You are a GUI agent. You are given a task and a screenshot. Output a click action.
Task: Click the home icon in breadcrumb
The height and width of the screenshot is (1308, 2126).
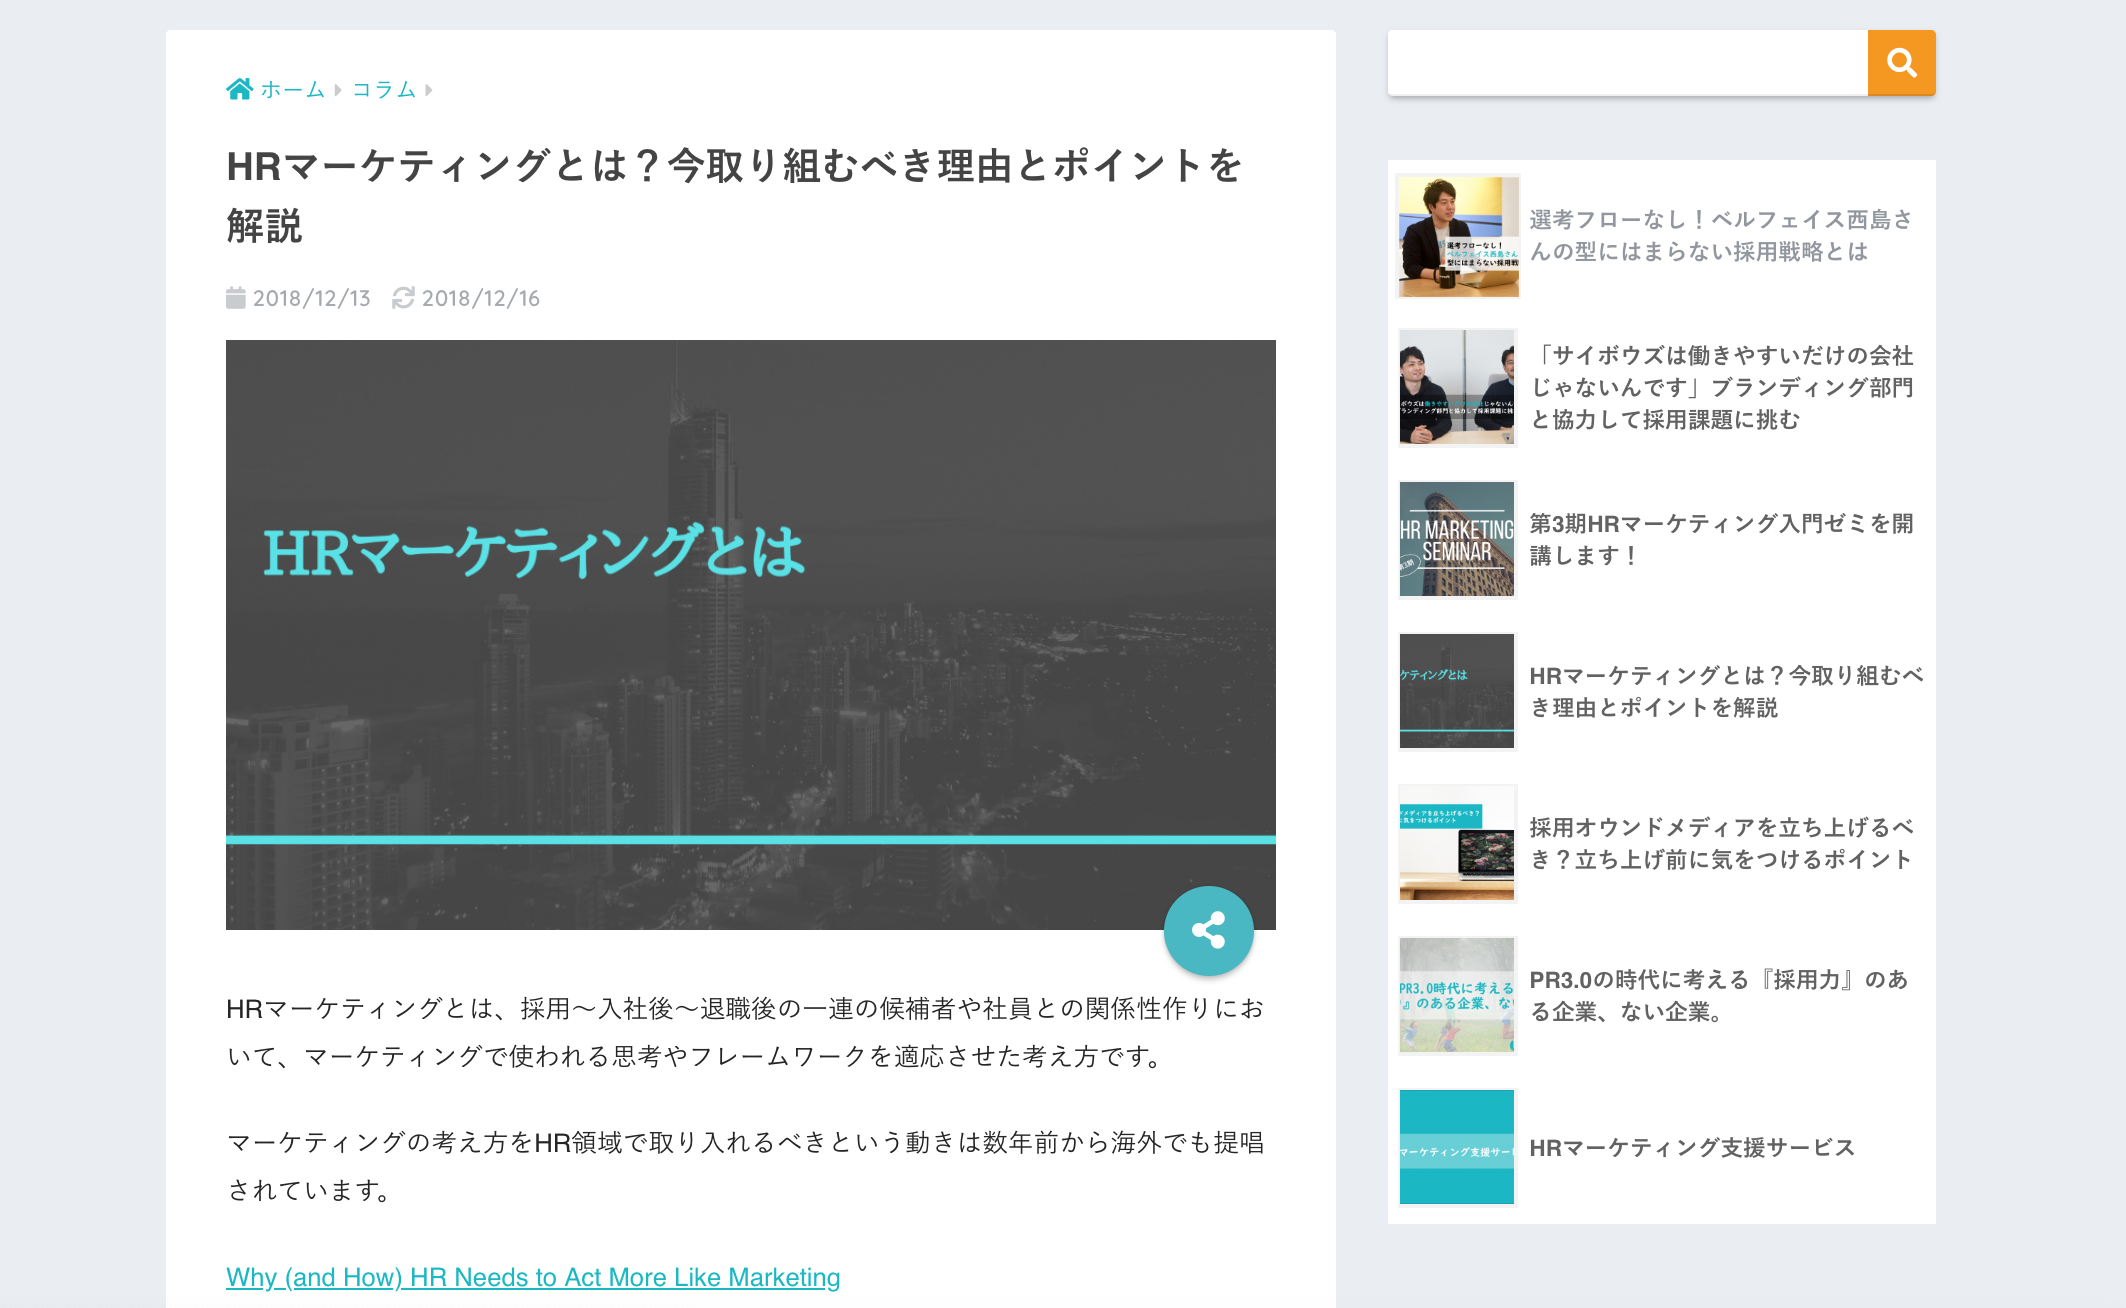pyautogui.click(x=239, y=89)
